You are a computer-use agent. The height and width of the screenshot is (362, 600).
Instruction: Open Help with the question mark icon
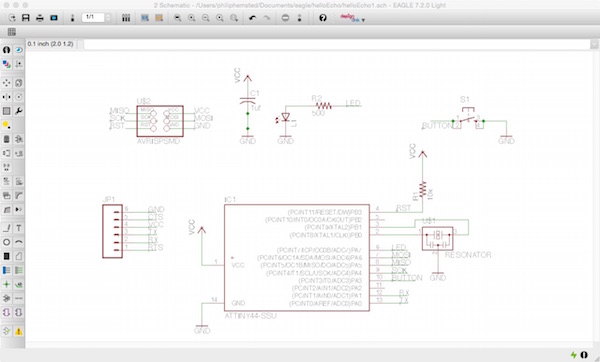click(x=323, y=18)
